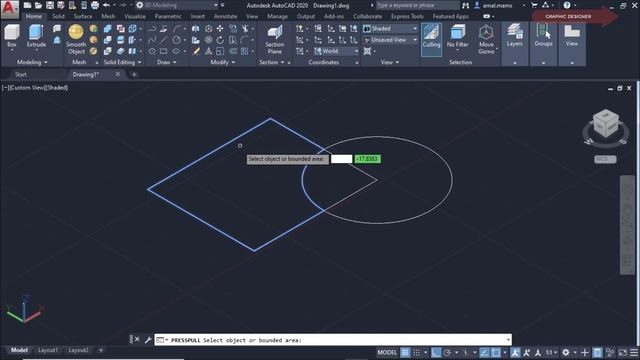
Task: Toggle object snap tracking in status bar
Action: (x=484, y=352)
